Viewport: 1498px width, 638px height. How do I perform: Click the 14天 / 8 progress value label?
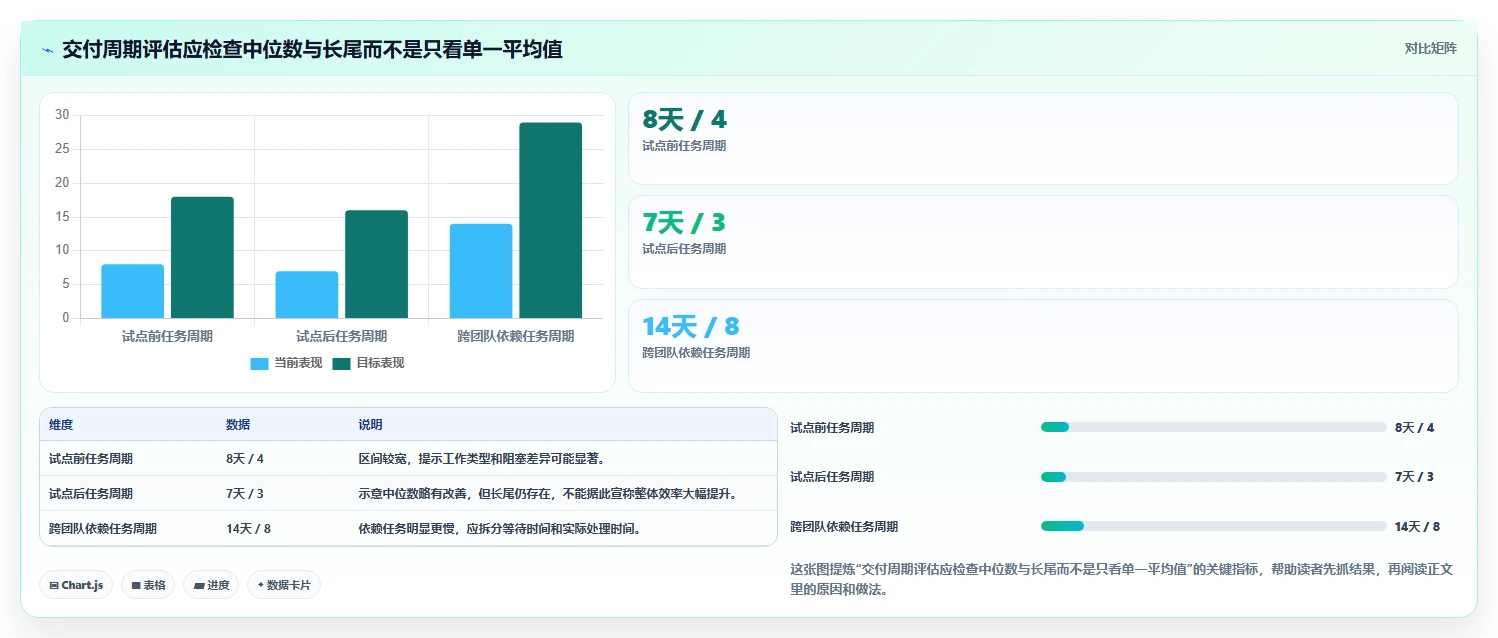click(1418, 526)
